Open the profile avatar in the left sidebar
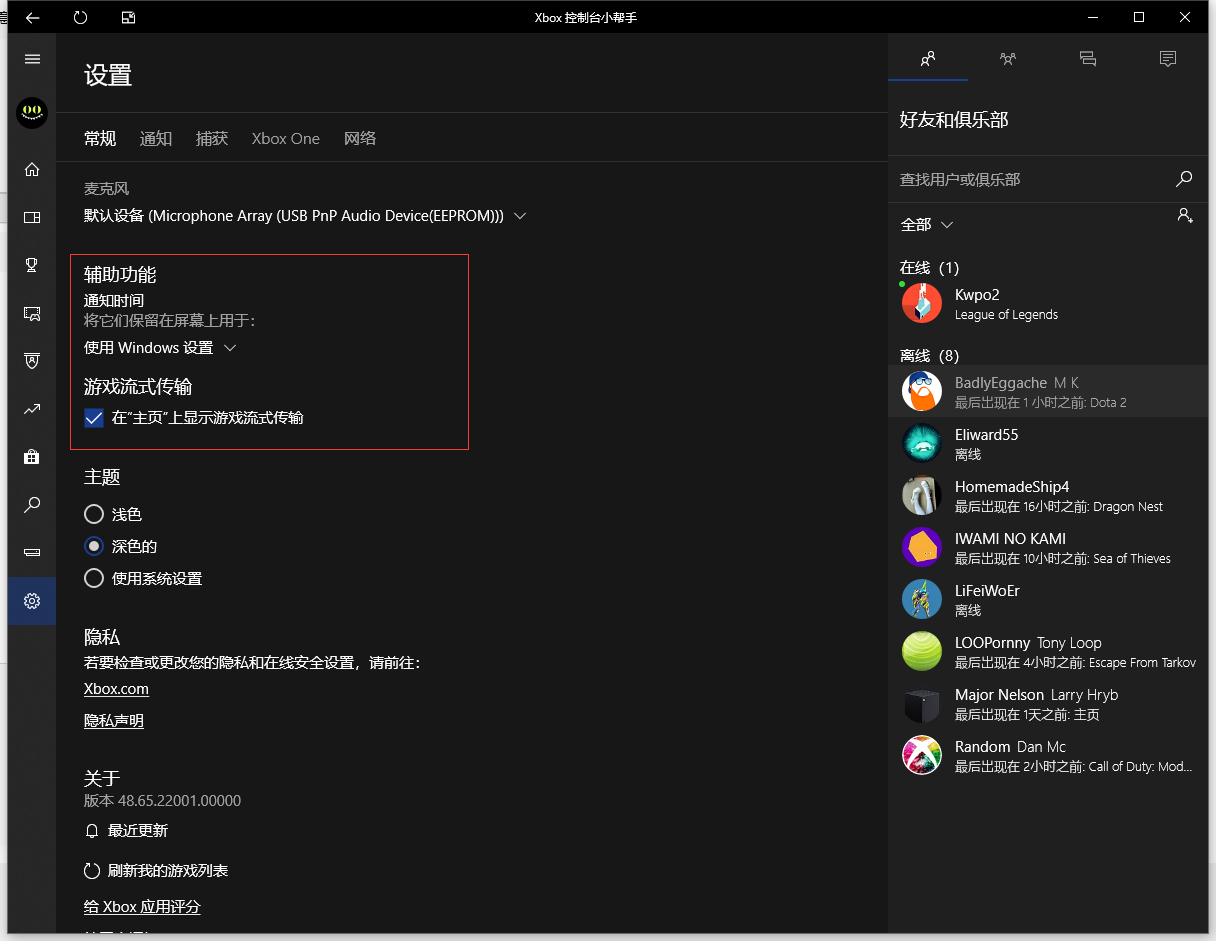The height and width of the screenshot is (941, 1216). pos(32,112)
